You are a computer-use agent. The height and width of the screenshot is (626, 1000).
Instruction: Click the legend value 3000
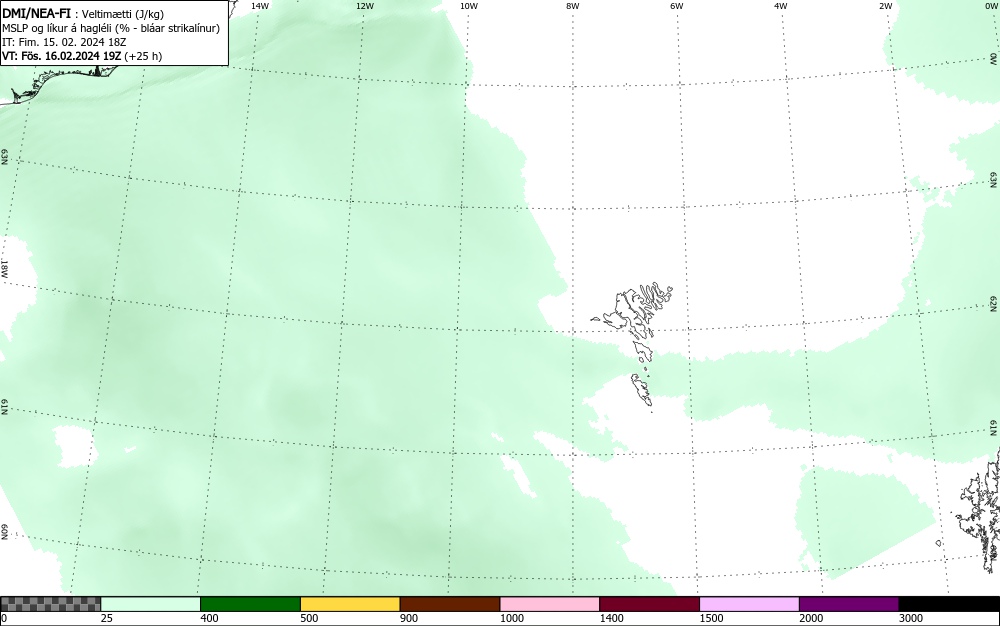pos(911,618)
